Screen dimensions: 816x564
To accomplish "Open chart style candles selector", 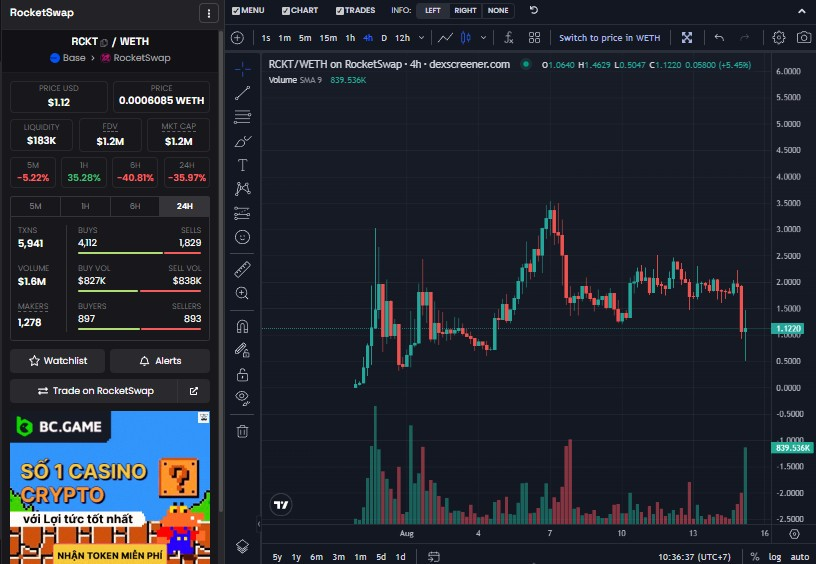I will click(465, 37).
